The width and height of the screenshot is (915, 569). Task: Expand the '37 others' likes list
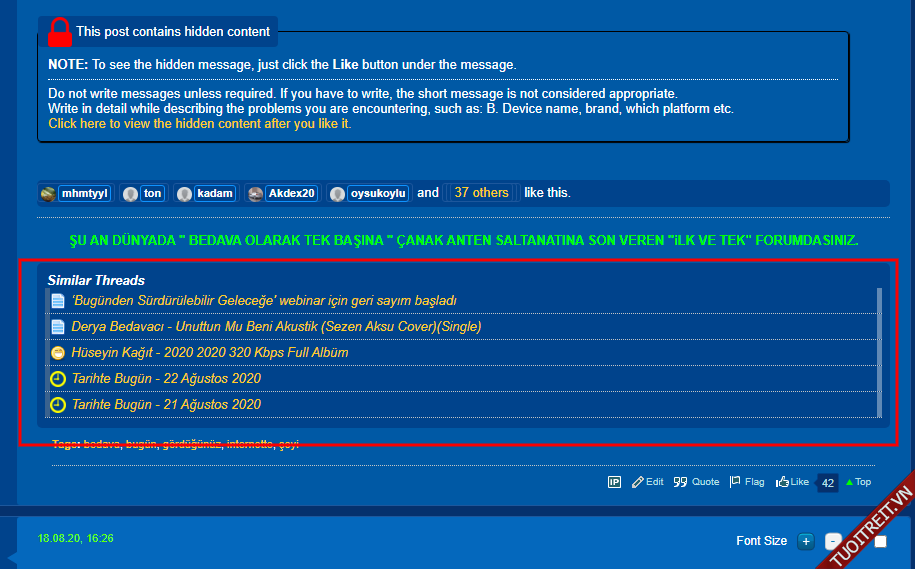(480, 193)
